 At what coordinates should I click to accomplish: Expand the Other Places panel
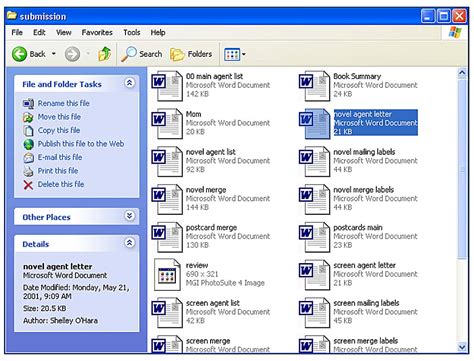(x=129, y=216)
